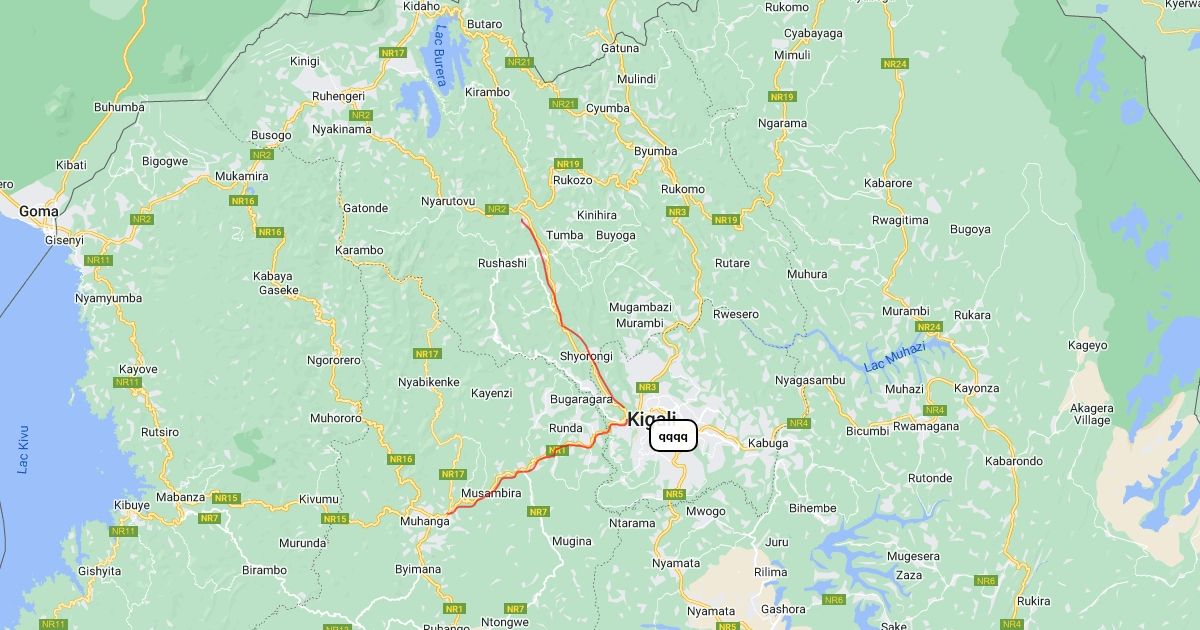Click the Lac Muhazi lake label
This screenshot has height=630, width=1200.
tap(896, 356)
